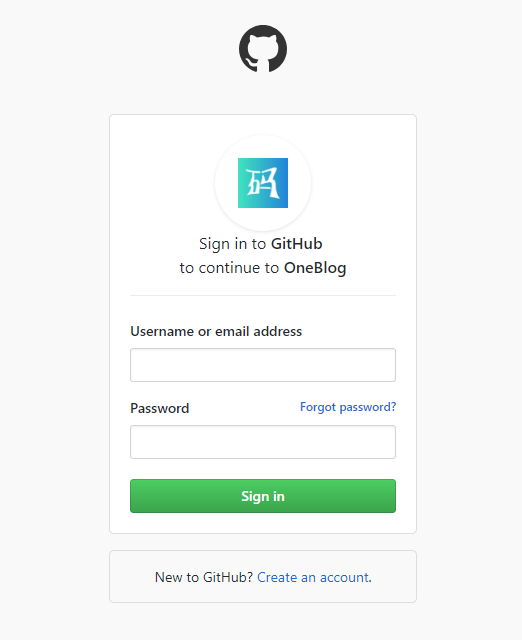522x640 pixels.
Task: Click the panel containing New to GitHub
Action: tap(263, 576)
